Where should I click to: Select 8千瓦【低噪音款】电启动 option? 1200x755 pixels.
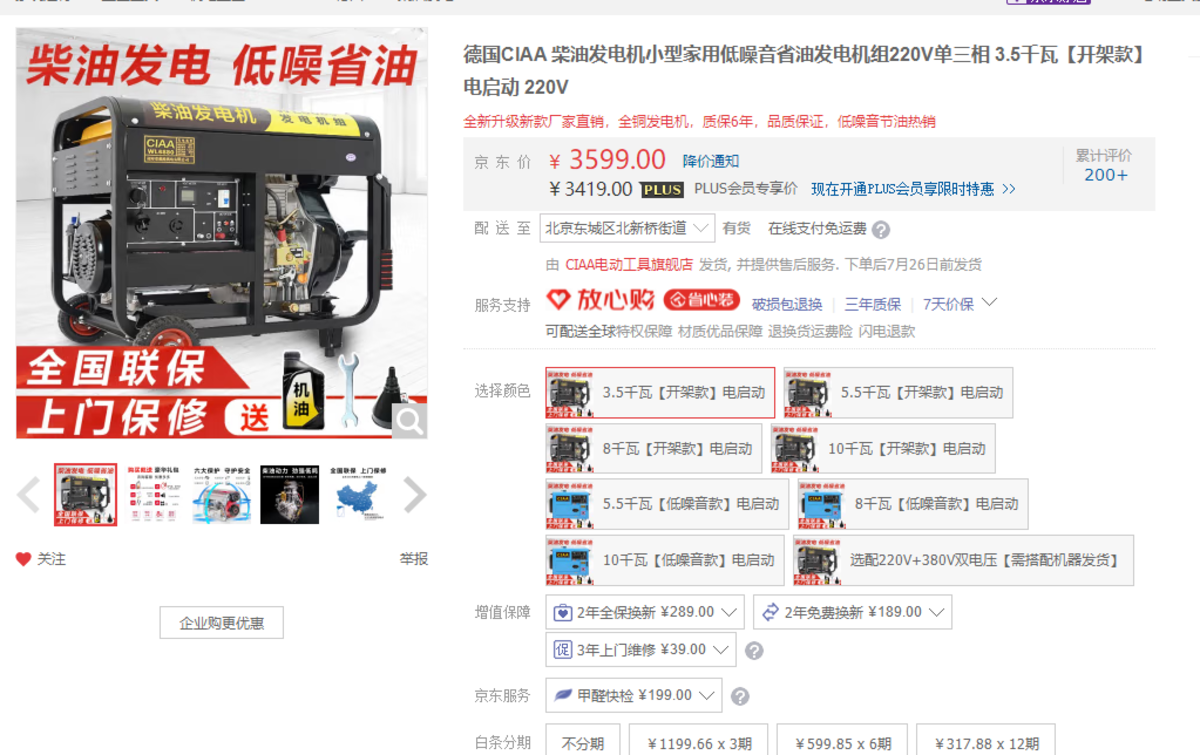(912, 504)
